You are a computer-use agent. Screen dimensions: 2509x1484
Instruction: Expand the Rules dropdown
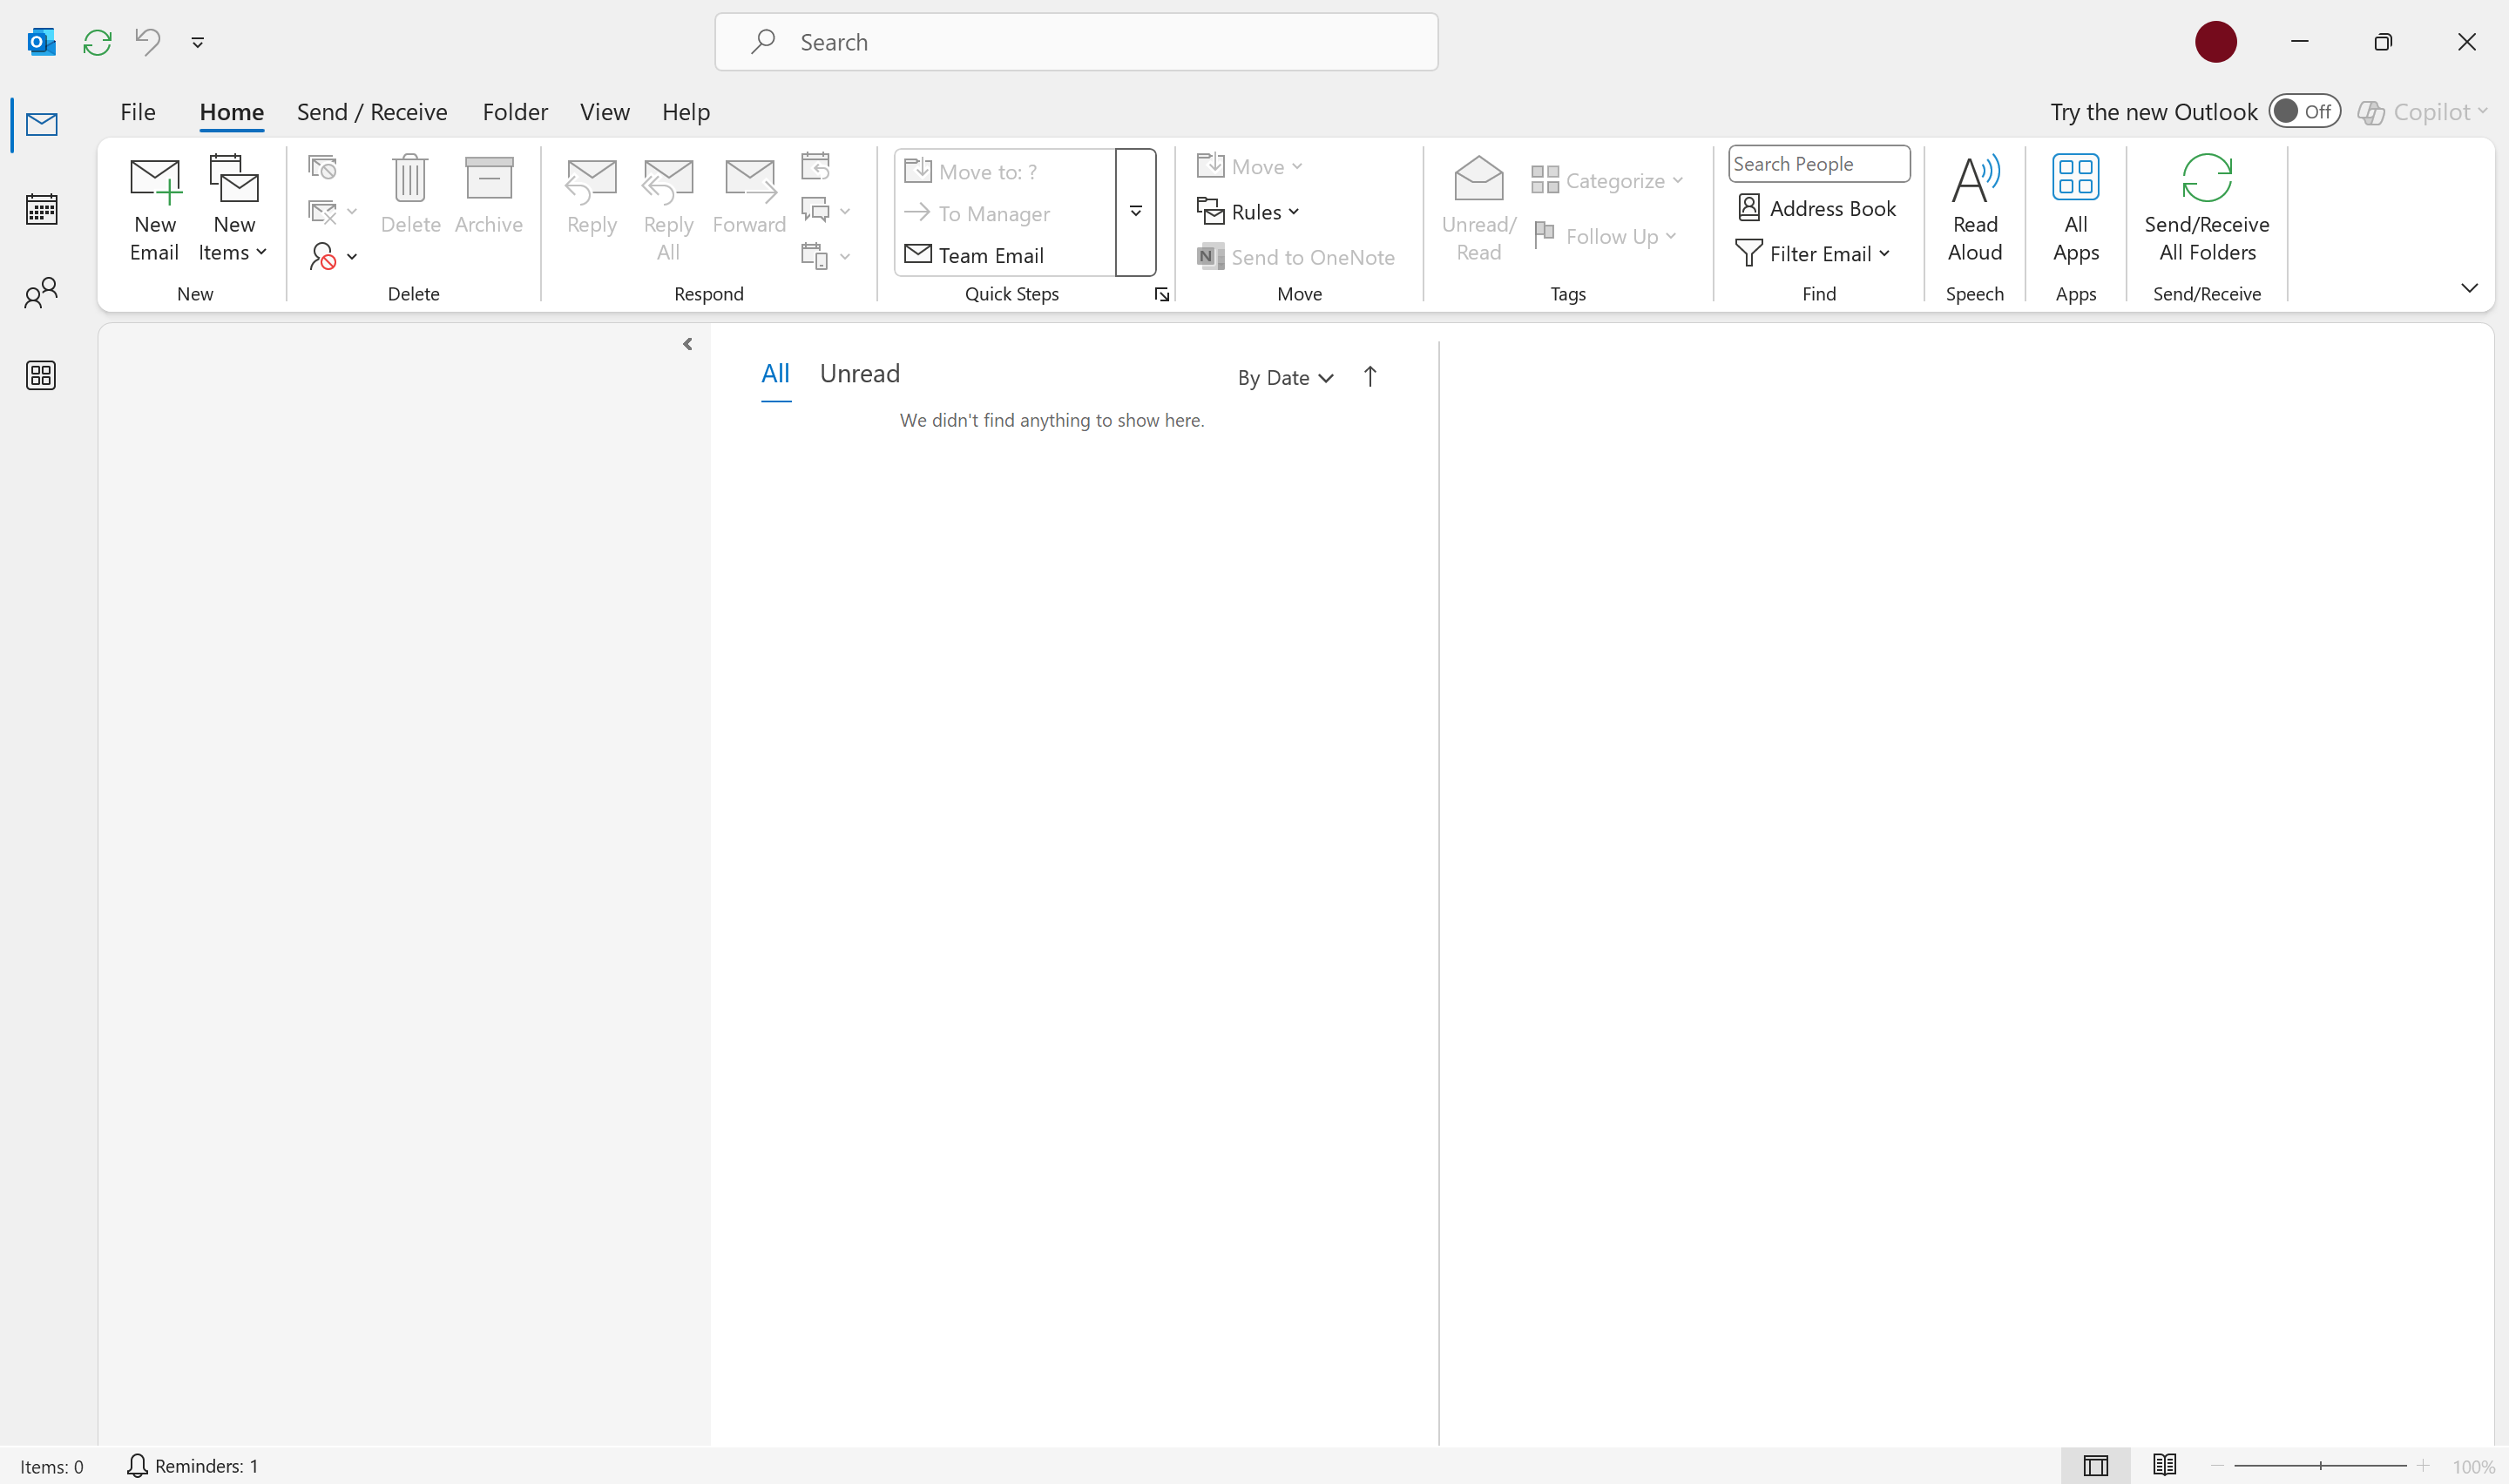[1248, 212]
